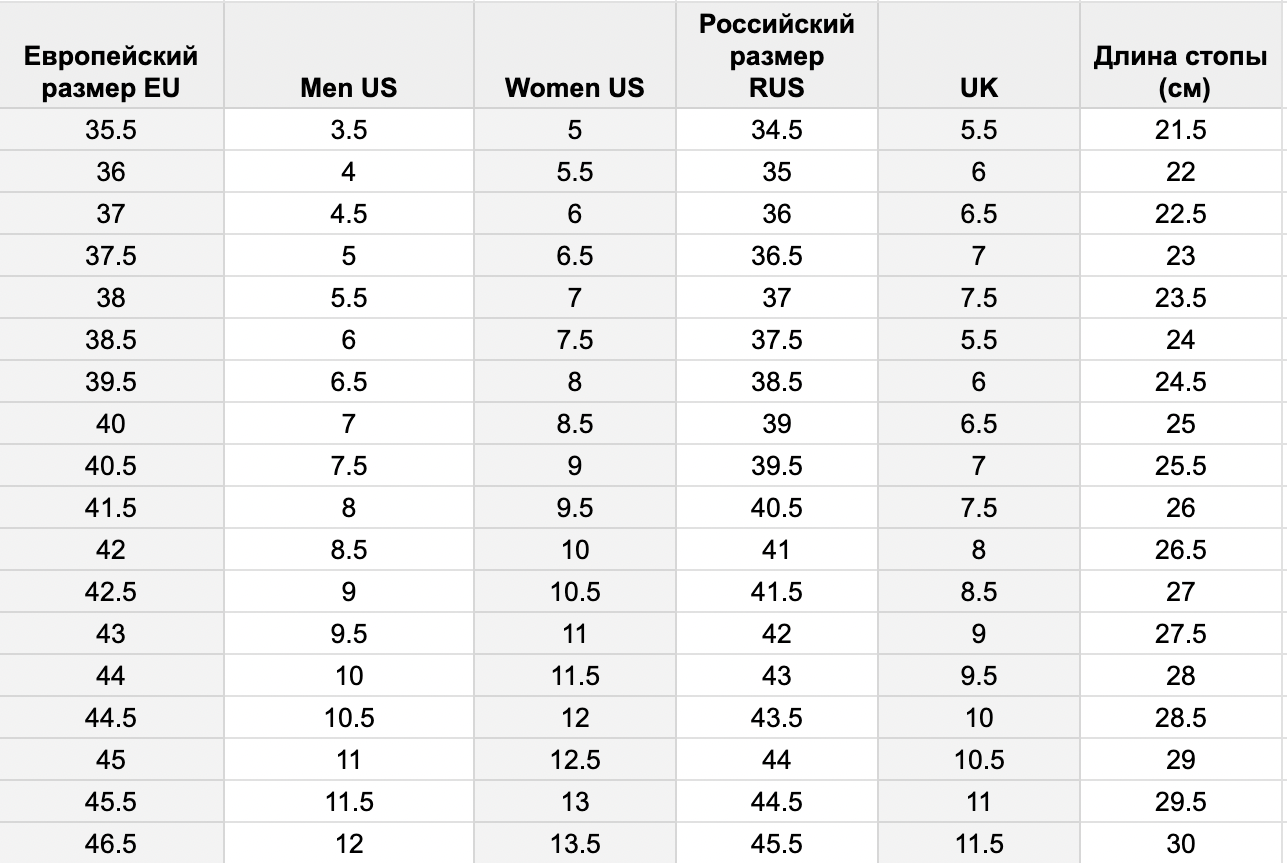The image size is (1287, 863).
Task: Select foot length 26.5 cell
Action: click(x=1181, y=550)
